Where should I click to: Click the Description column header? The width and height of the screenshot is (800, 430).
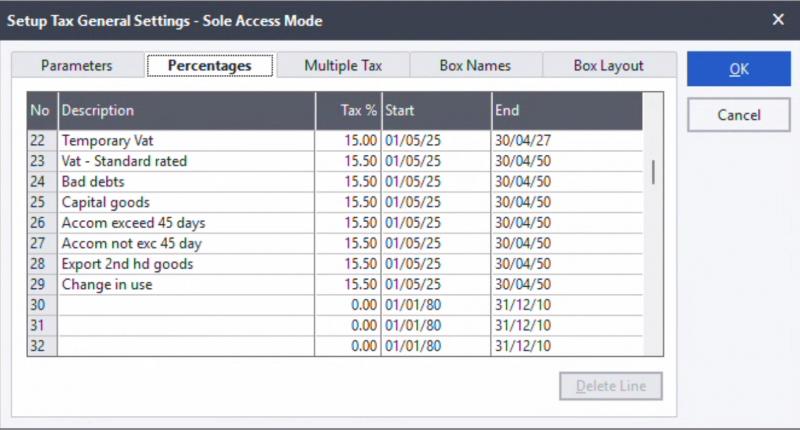tap(185, 111)
